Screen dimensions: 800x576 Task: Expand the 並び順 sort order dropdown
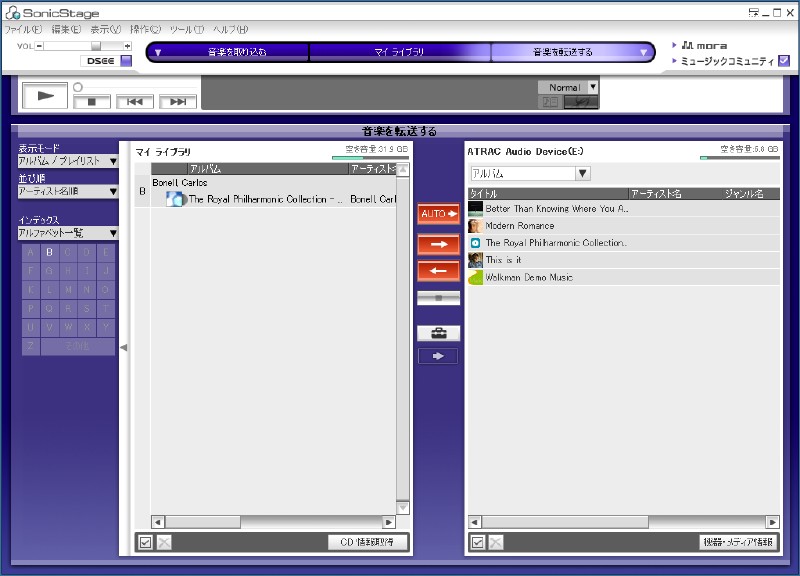click(x=68, y=191)
